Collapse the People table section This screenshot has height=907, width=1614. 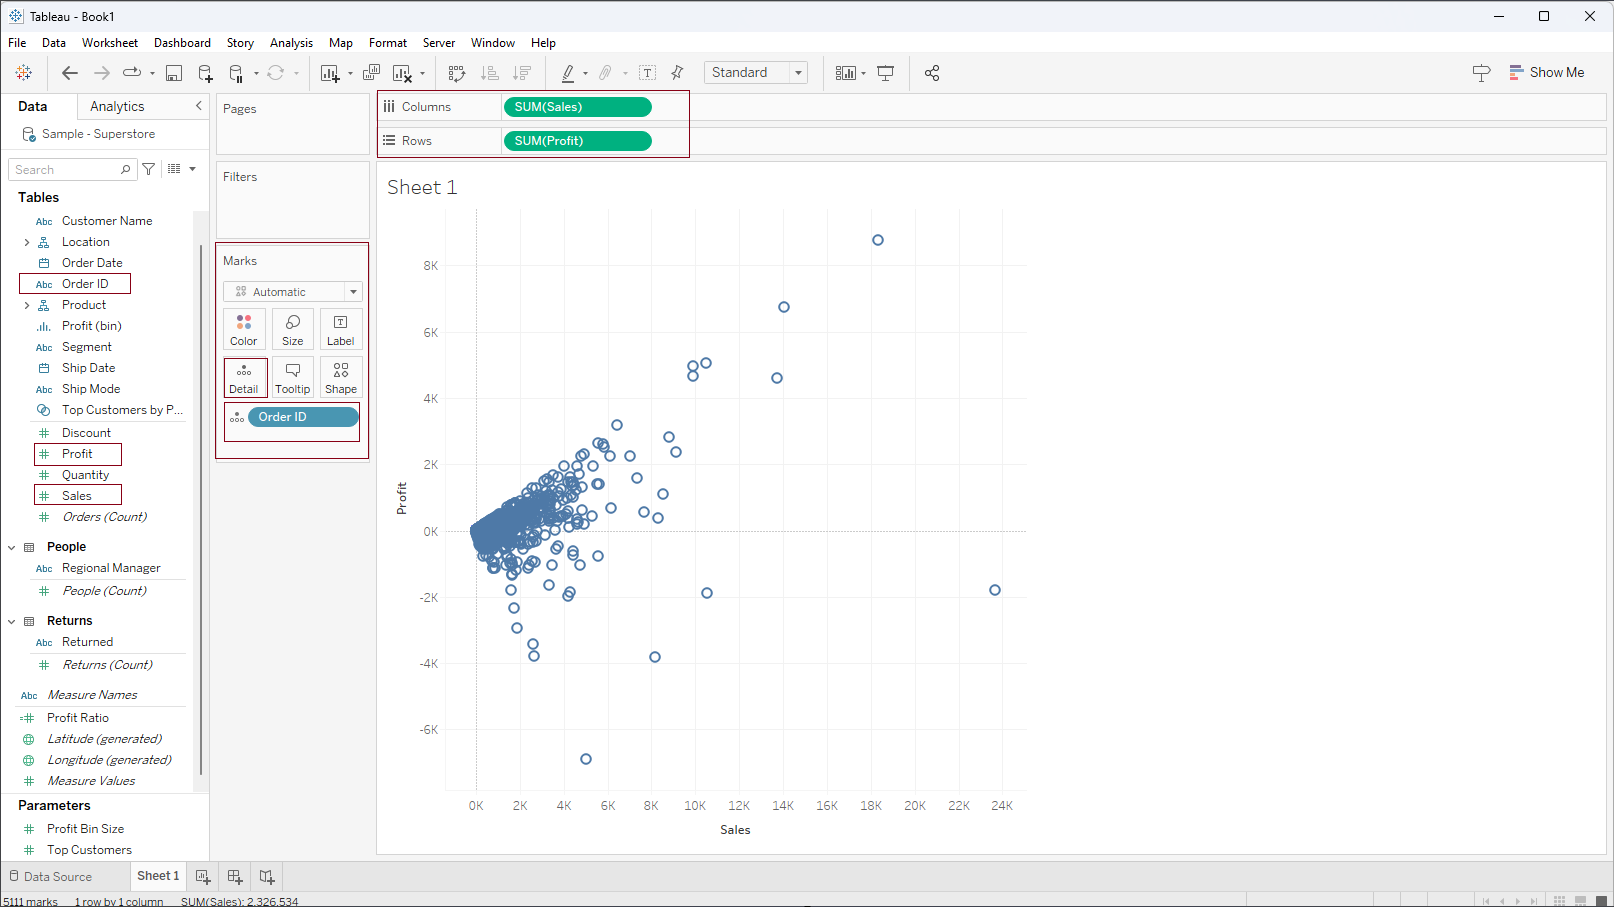(x=12, y=547)
